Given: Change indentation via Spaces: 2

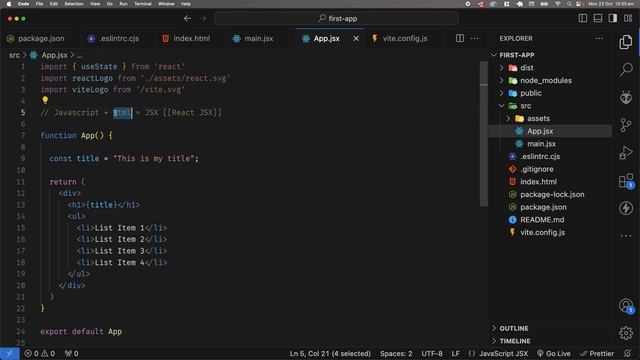Looking at the screenshot, I should 396,353.
